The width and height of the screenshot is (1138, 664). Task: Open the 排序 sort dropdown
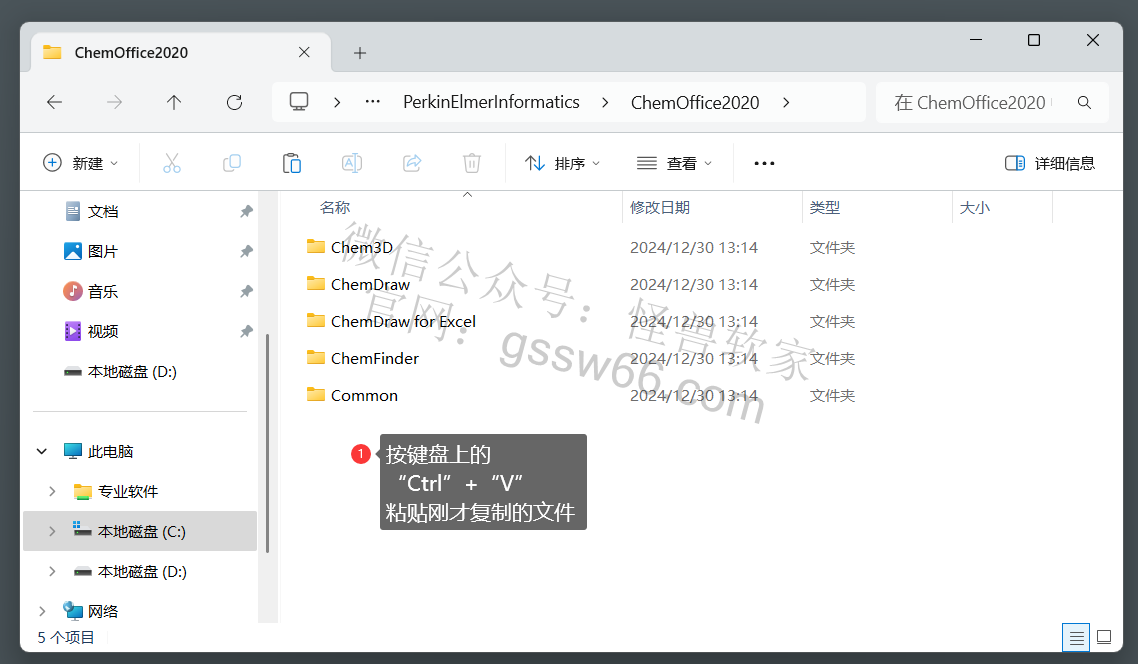click(x=563, y=163)
